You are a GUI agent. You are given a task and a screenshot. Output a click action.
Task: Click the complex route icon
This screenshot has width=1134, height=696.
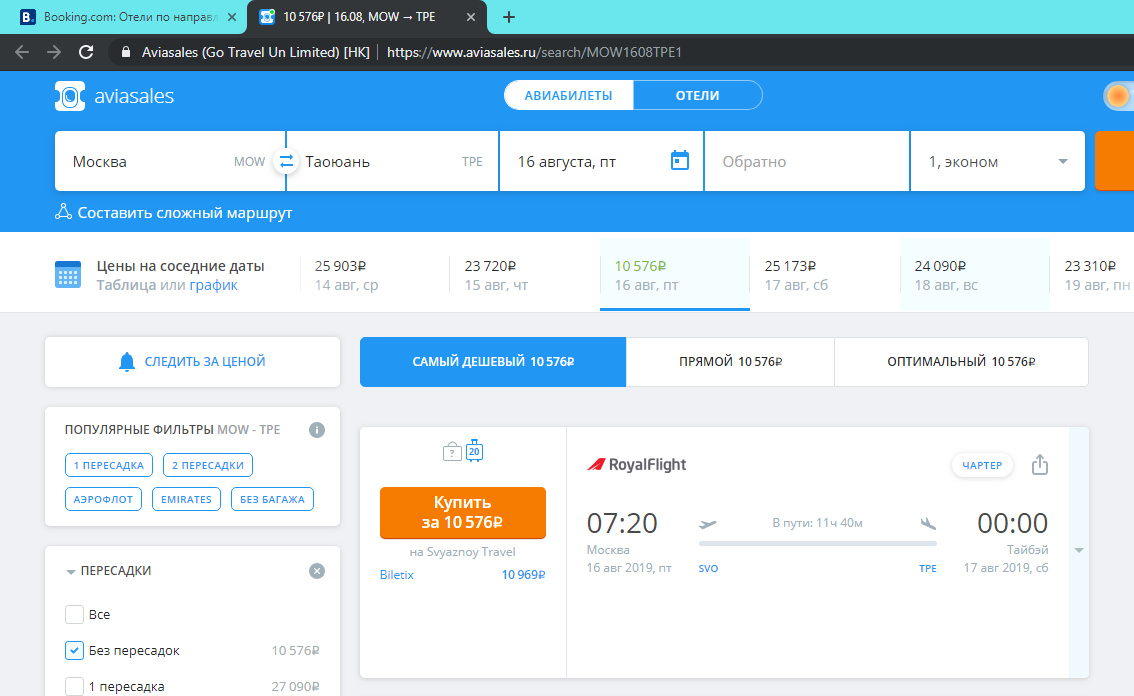pos(64,212)
